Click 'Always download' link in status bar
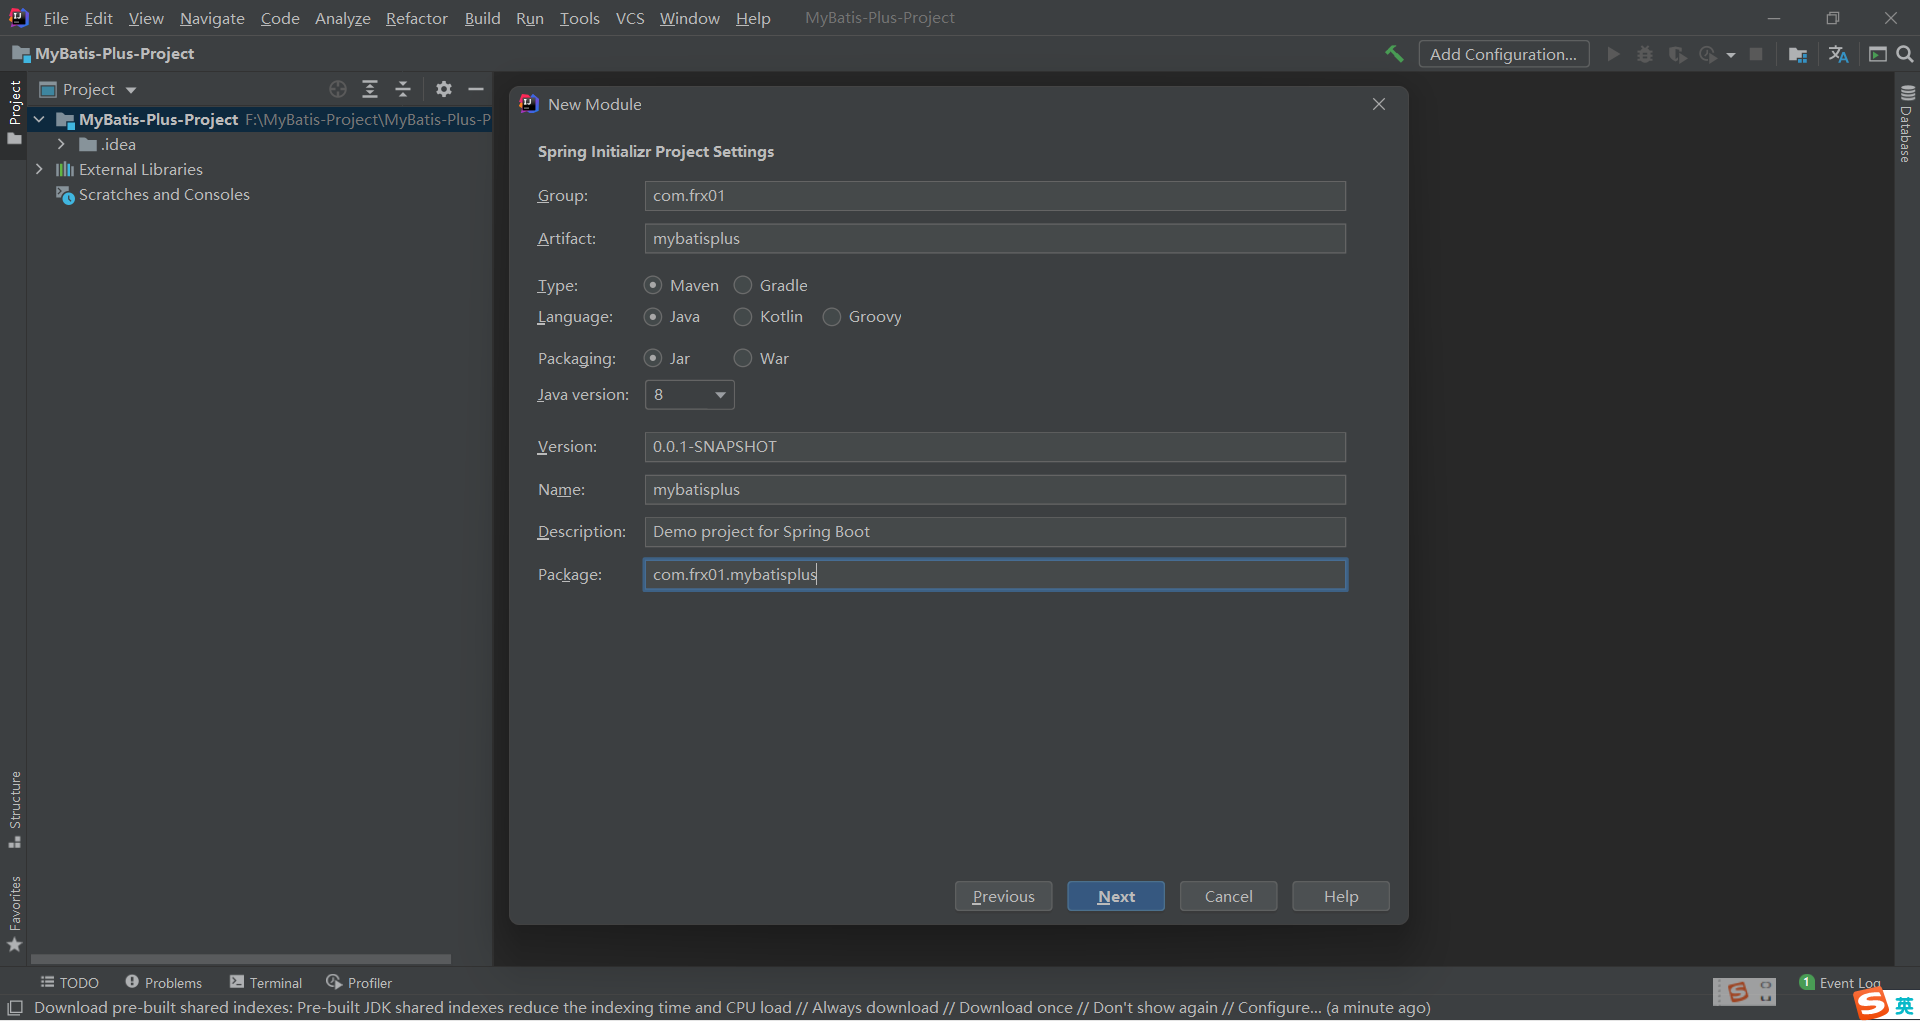Image resolution: width=1920 pixels, height=1021 pixels. [875, 1007]
